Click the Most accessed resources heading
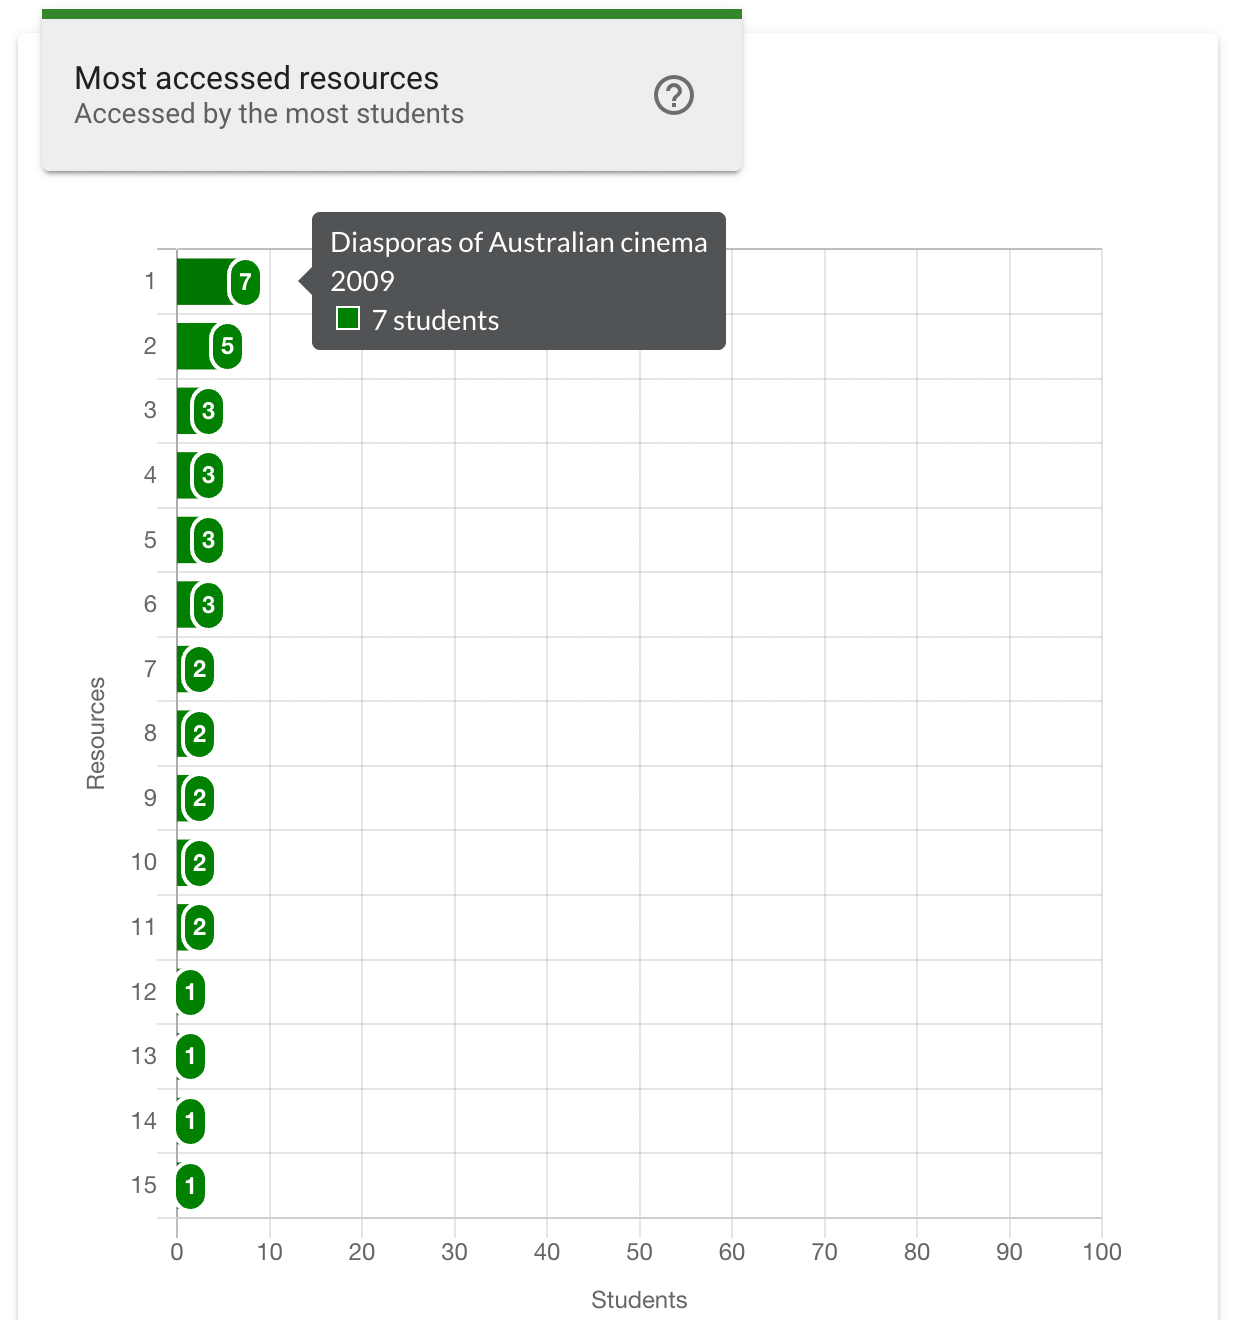Screen dimensions: 1235x1320 (256, 78)
